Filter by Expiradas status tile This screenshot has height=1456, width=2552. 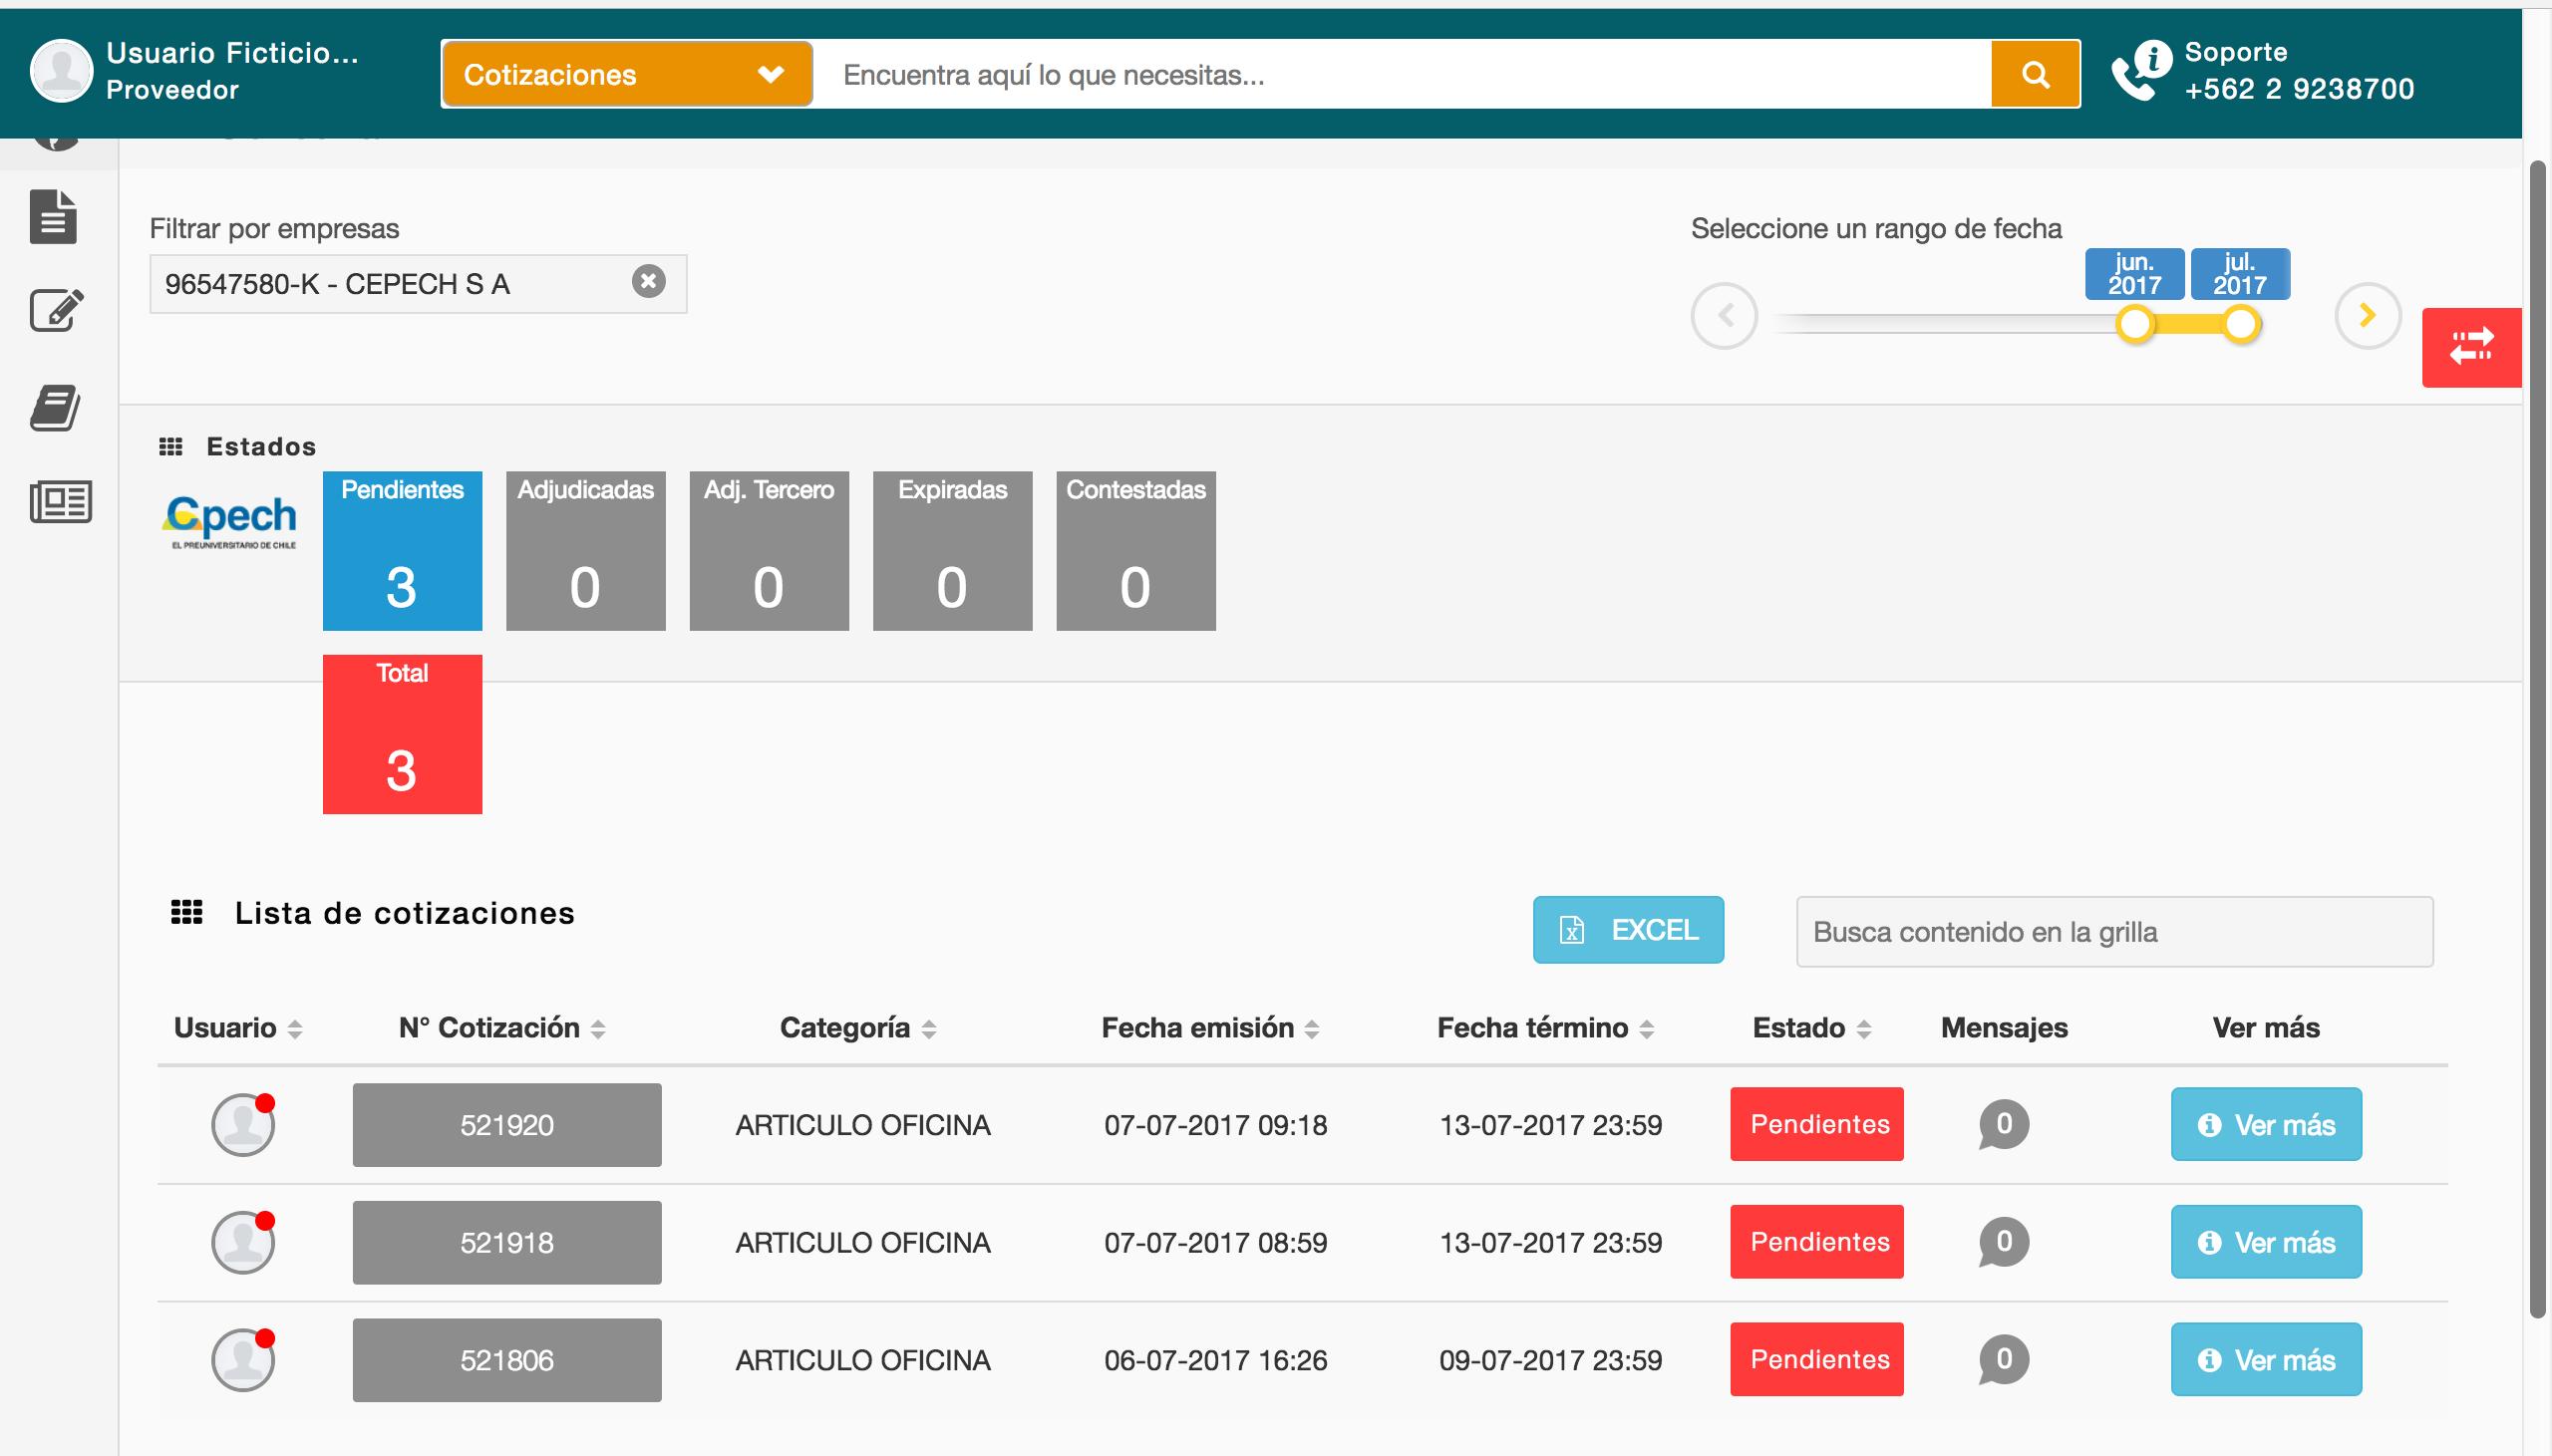click(x=952, y=551)
